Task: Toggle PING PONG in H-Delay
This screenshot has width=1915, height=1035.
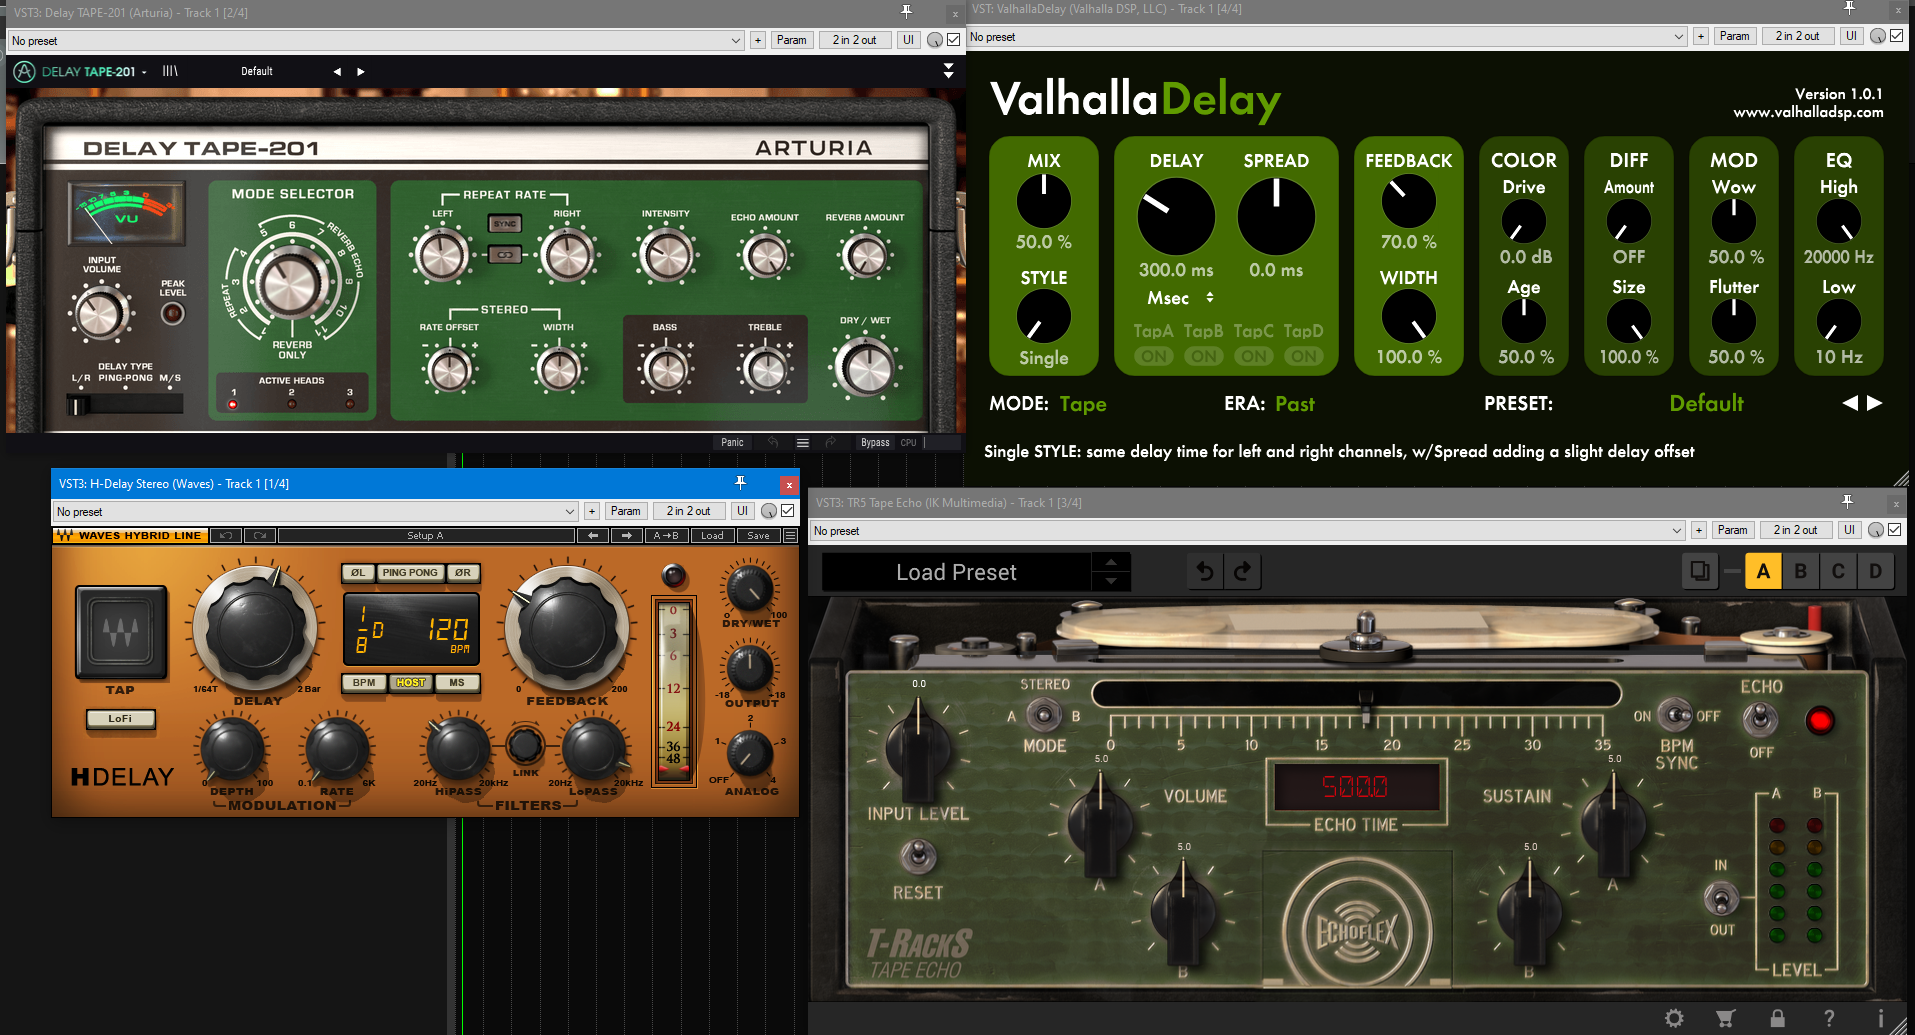Action: (410, 573)
